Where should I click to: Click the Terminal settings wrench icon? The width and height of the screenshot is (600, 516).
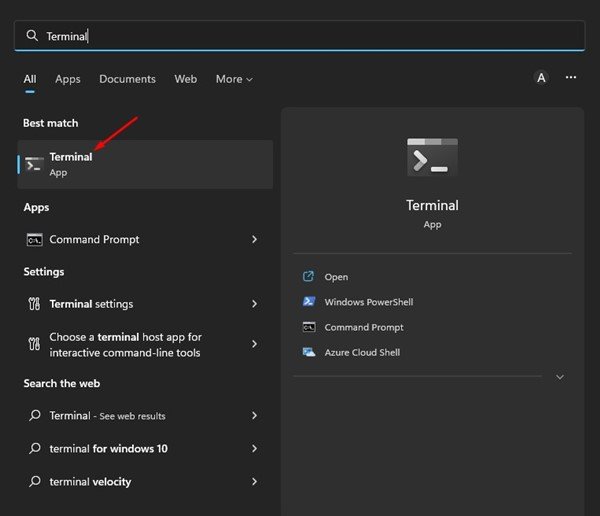point(34,304)
